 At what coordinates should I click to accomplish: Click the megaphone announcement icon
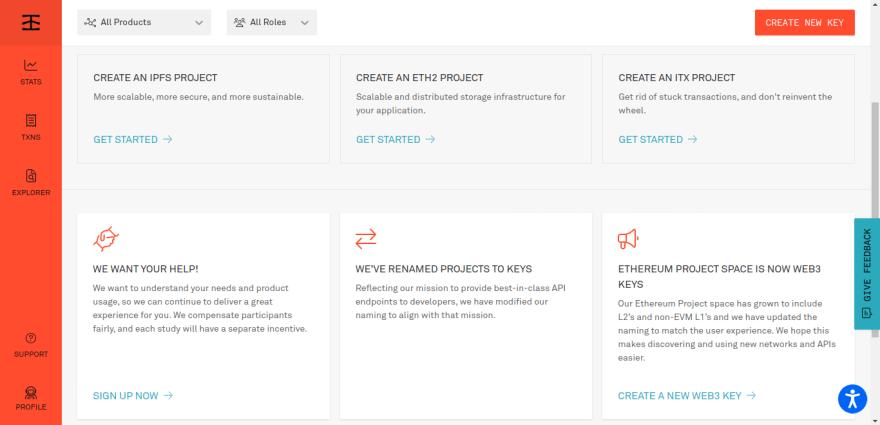point(628,238)
